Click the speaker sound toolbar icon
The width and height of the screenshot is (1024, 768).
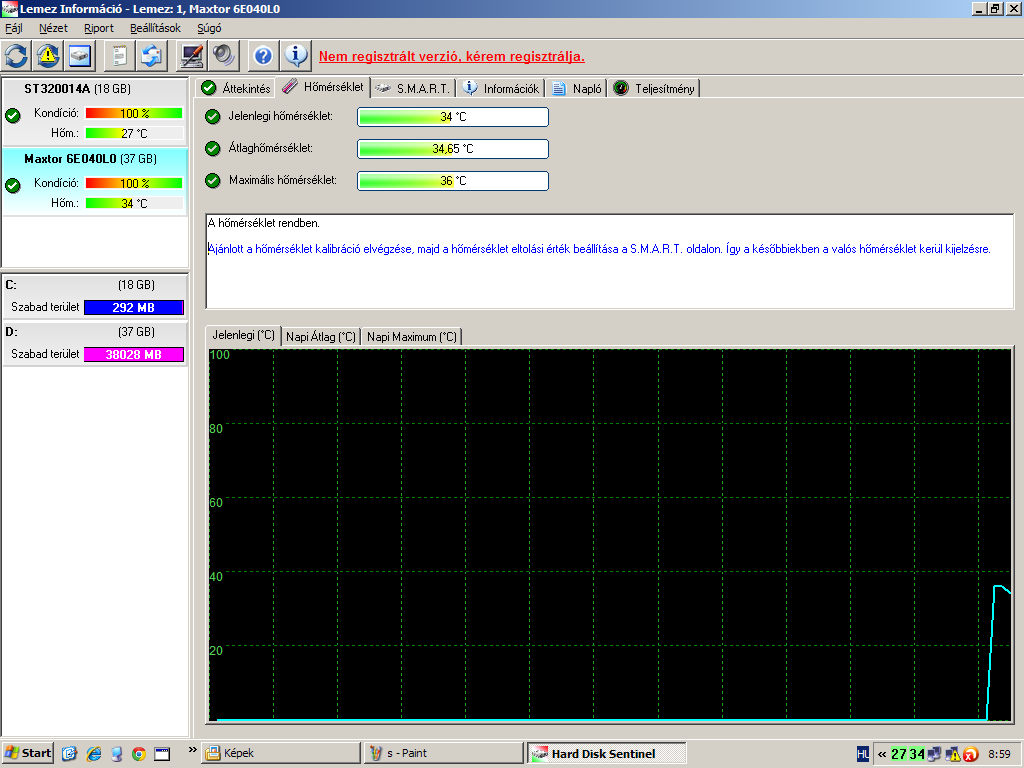[222, 56]
